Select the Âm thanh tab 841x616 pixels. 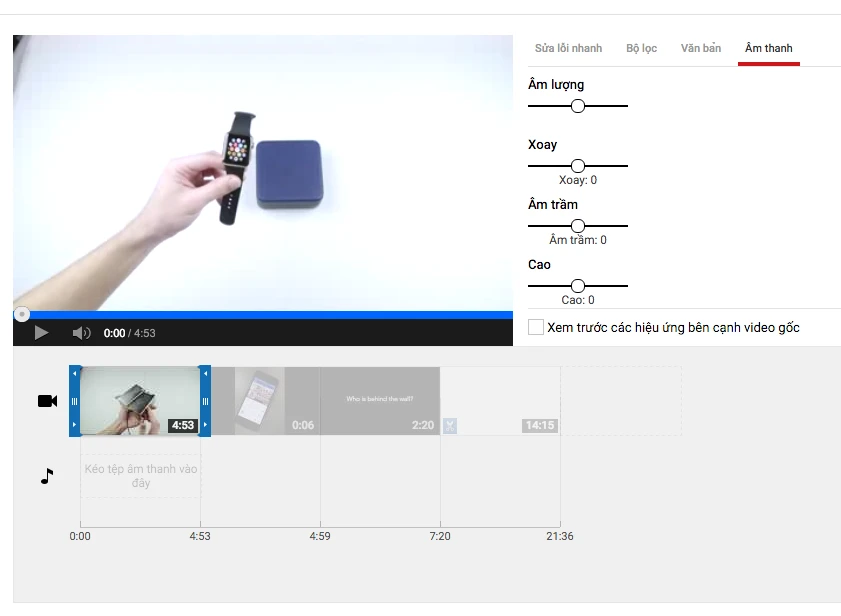[x=768, y=47]
